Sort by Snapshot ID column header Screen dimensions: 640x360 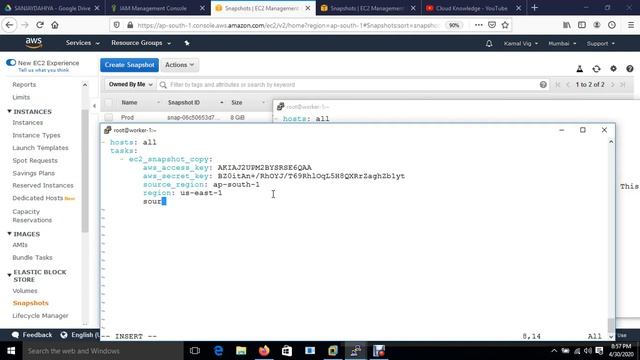click(x=184, y=102)
